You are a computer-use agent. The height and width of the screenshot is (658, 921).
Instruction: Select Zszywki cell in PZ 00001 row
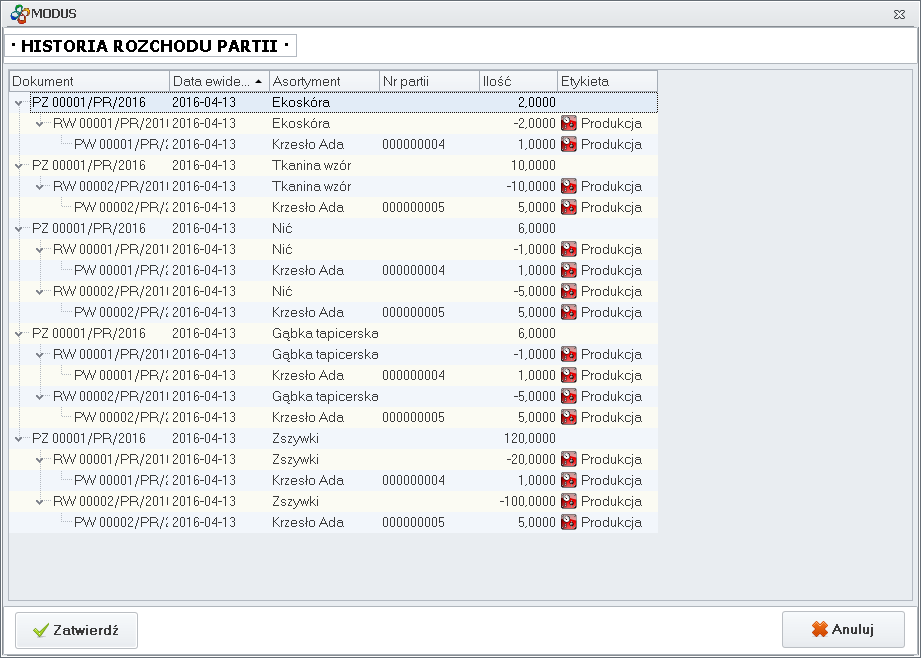(x=324, y=438)
